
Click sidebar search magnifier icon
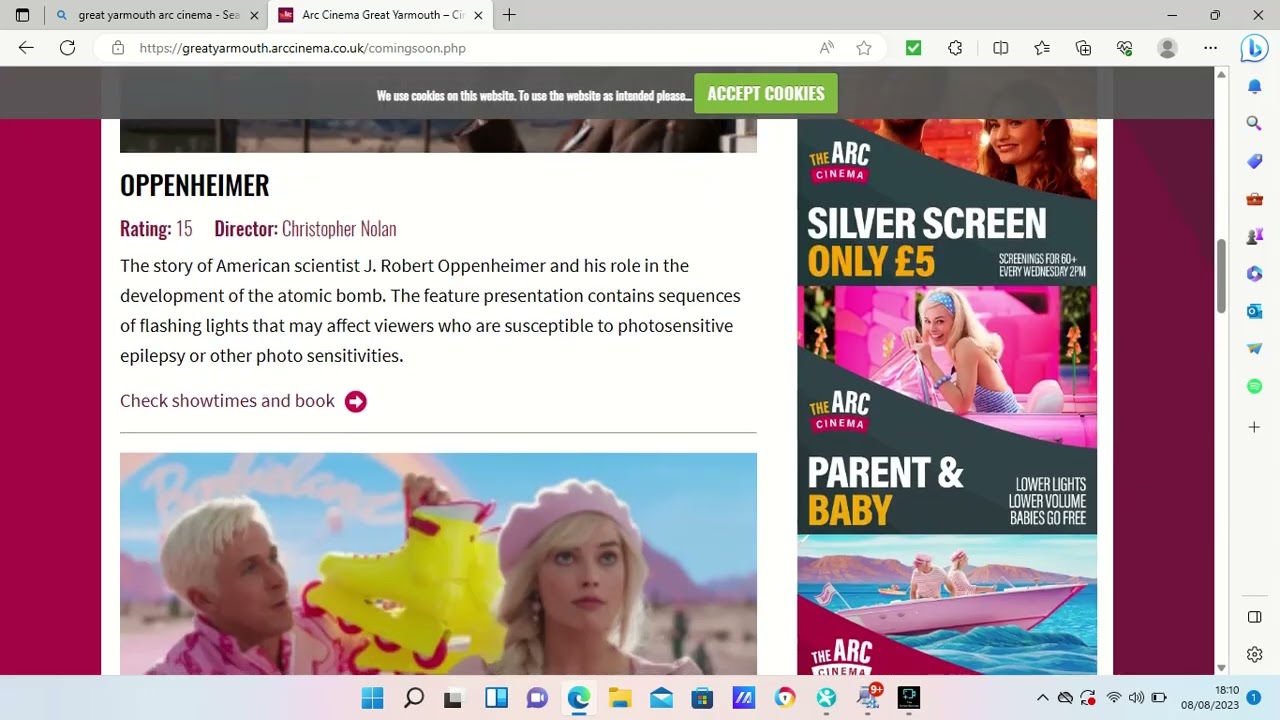coord(1254,123)
